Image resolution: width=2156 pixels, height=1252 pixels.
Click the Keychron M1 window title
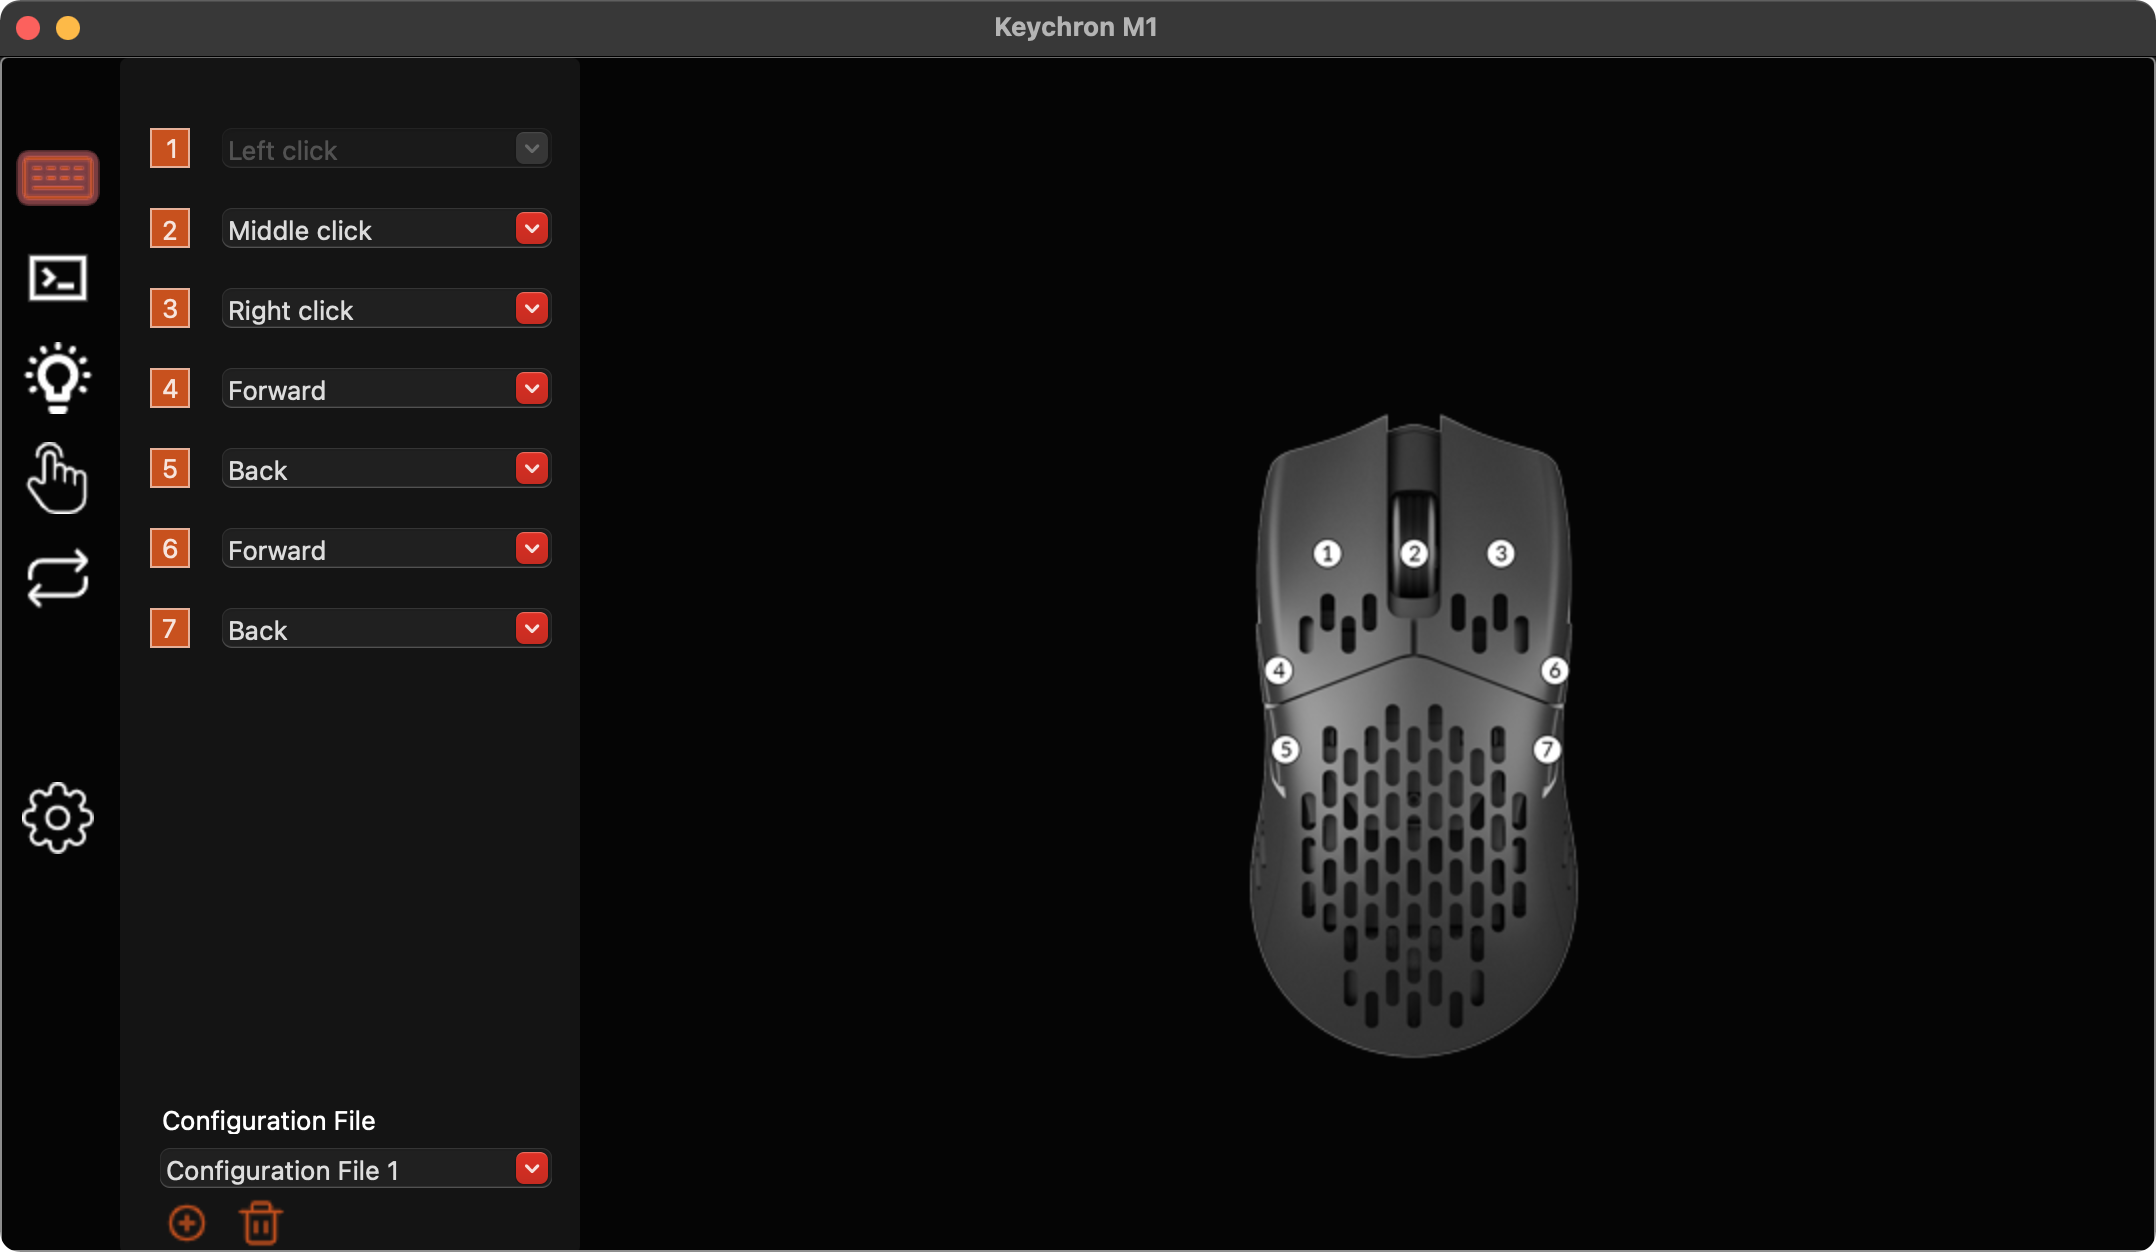pyautogui.click(x=1076, y=27)
